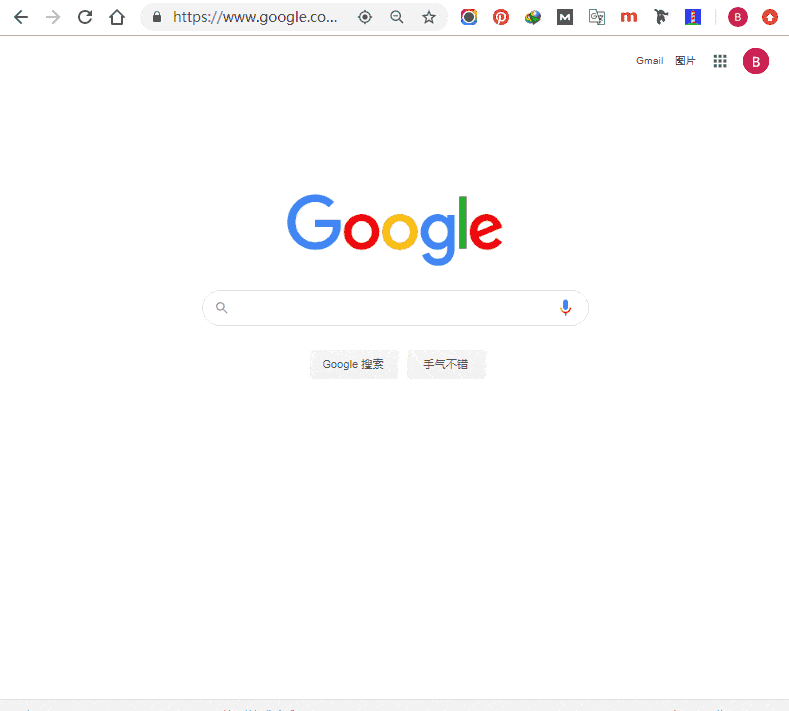
Task: Click the red update arrow toolbar icon
Action: point(769,17)
